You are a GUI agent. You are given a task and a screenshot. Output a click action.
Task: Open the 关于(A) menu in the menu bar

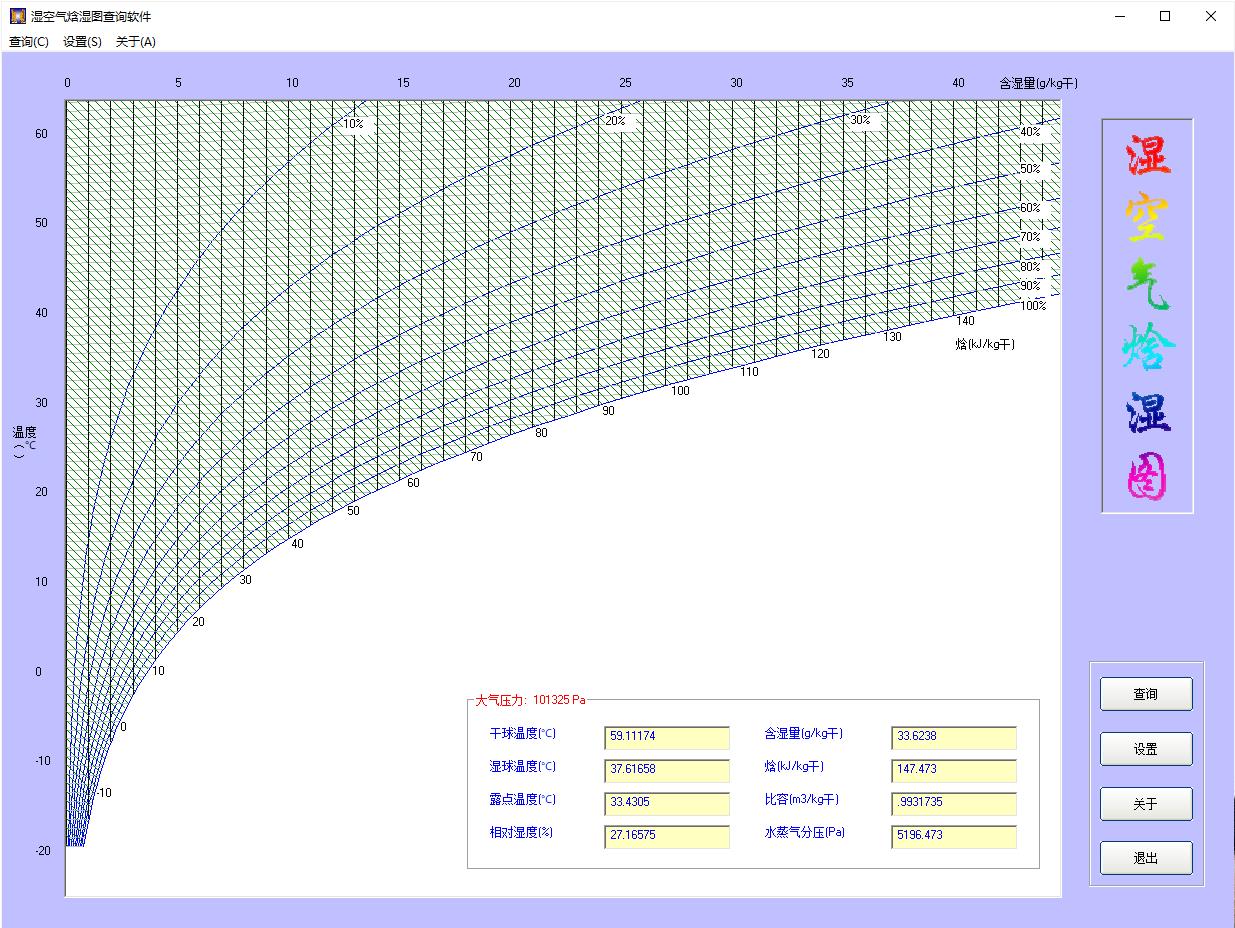point(136,42)
